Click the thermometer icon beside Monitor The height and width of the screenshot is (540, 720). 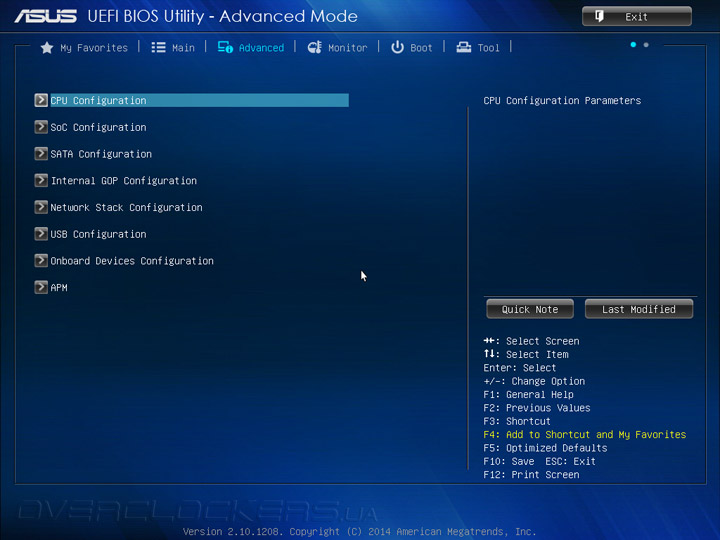tap(315, 48)
